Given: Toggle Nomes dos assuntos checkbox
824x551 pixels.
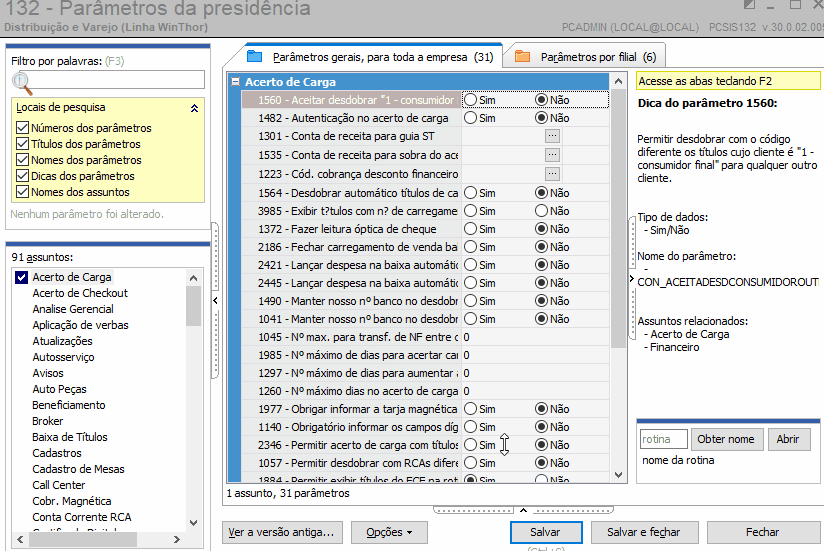Looking at the screenshot, I should (x=23, y=192).
